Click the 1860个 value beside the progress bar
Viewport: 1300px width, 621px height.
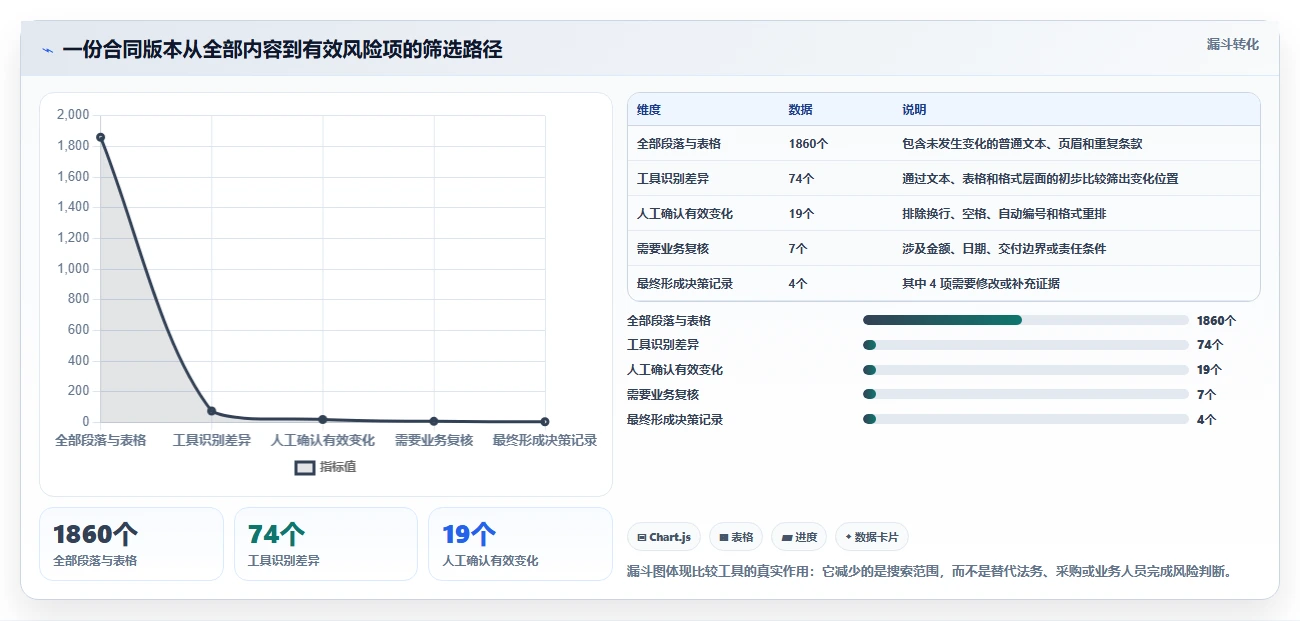tap(1216, 321)
